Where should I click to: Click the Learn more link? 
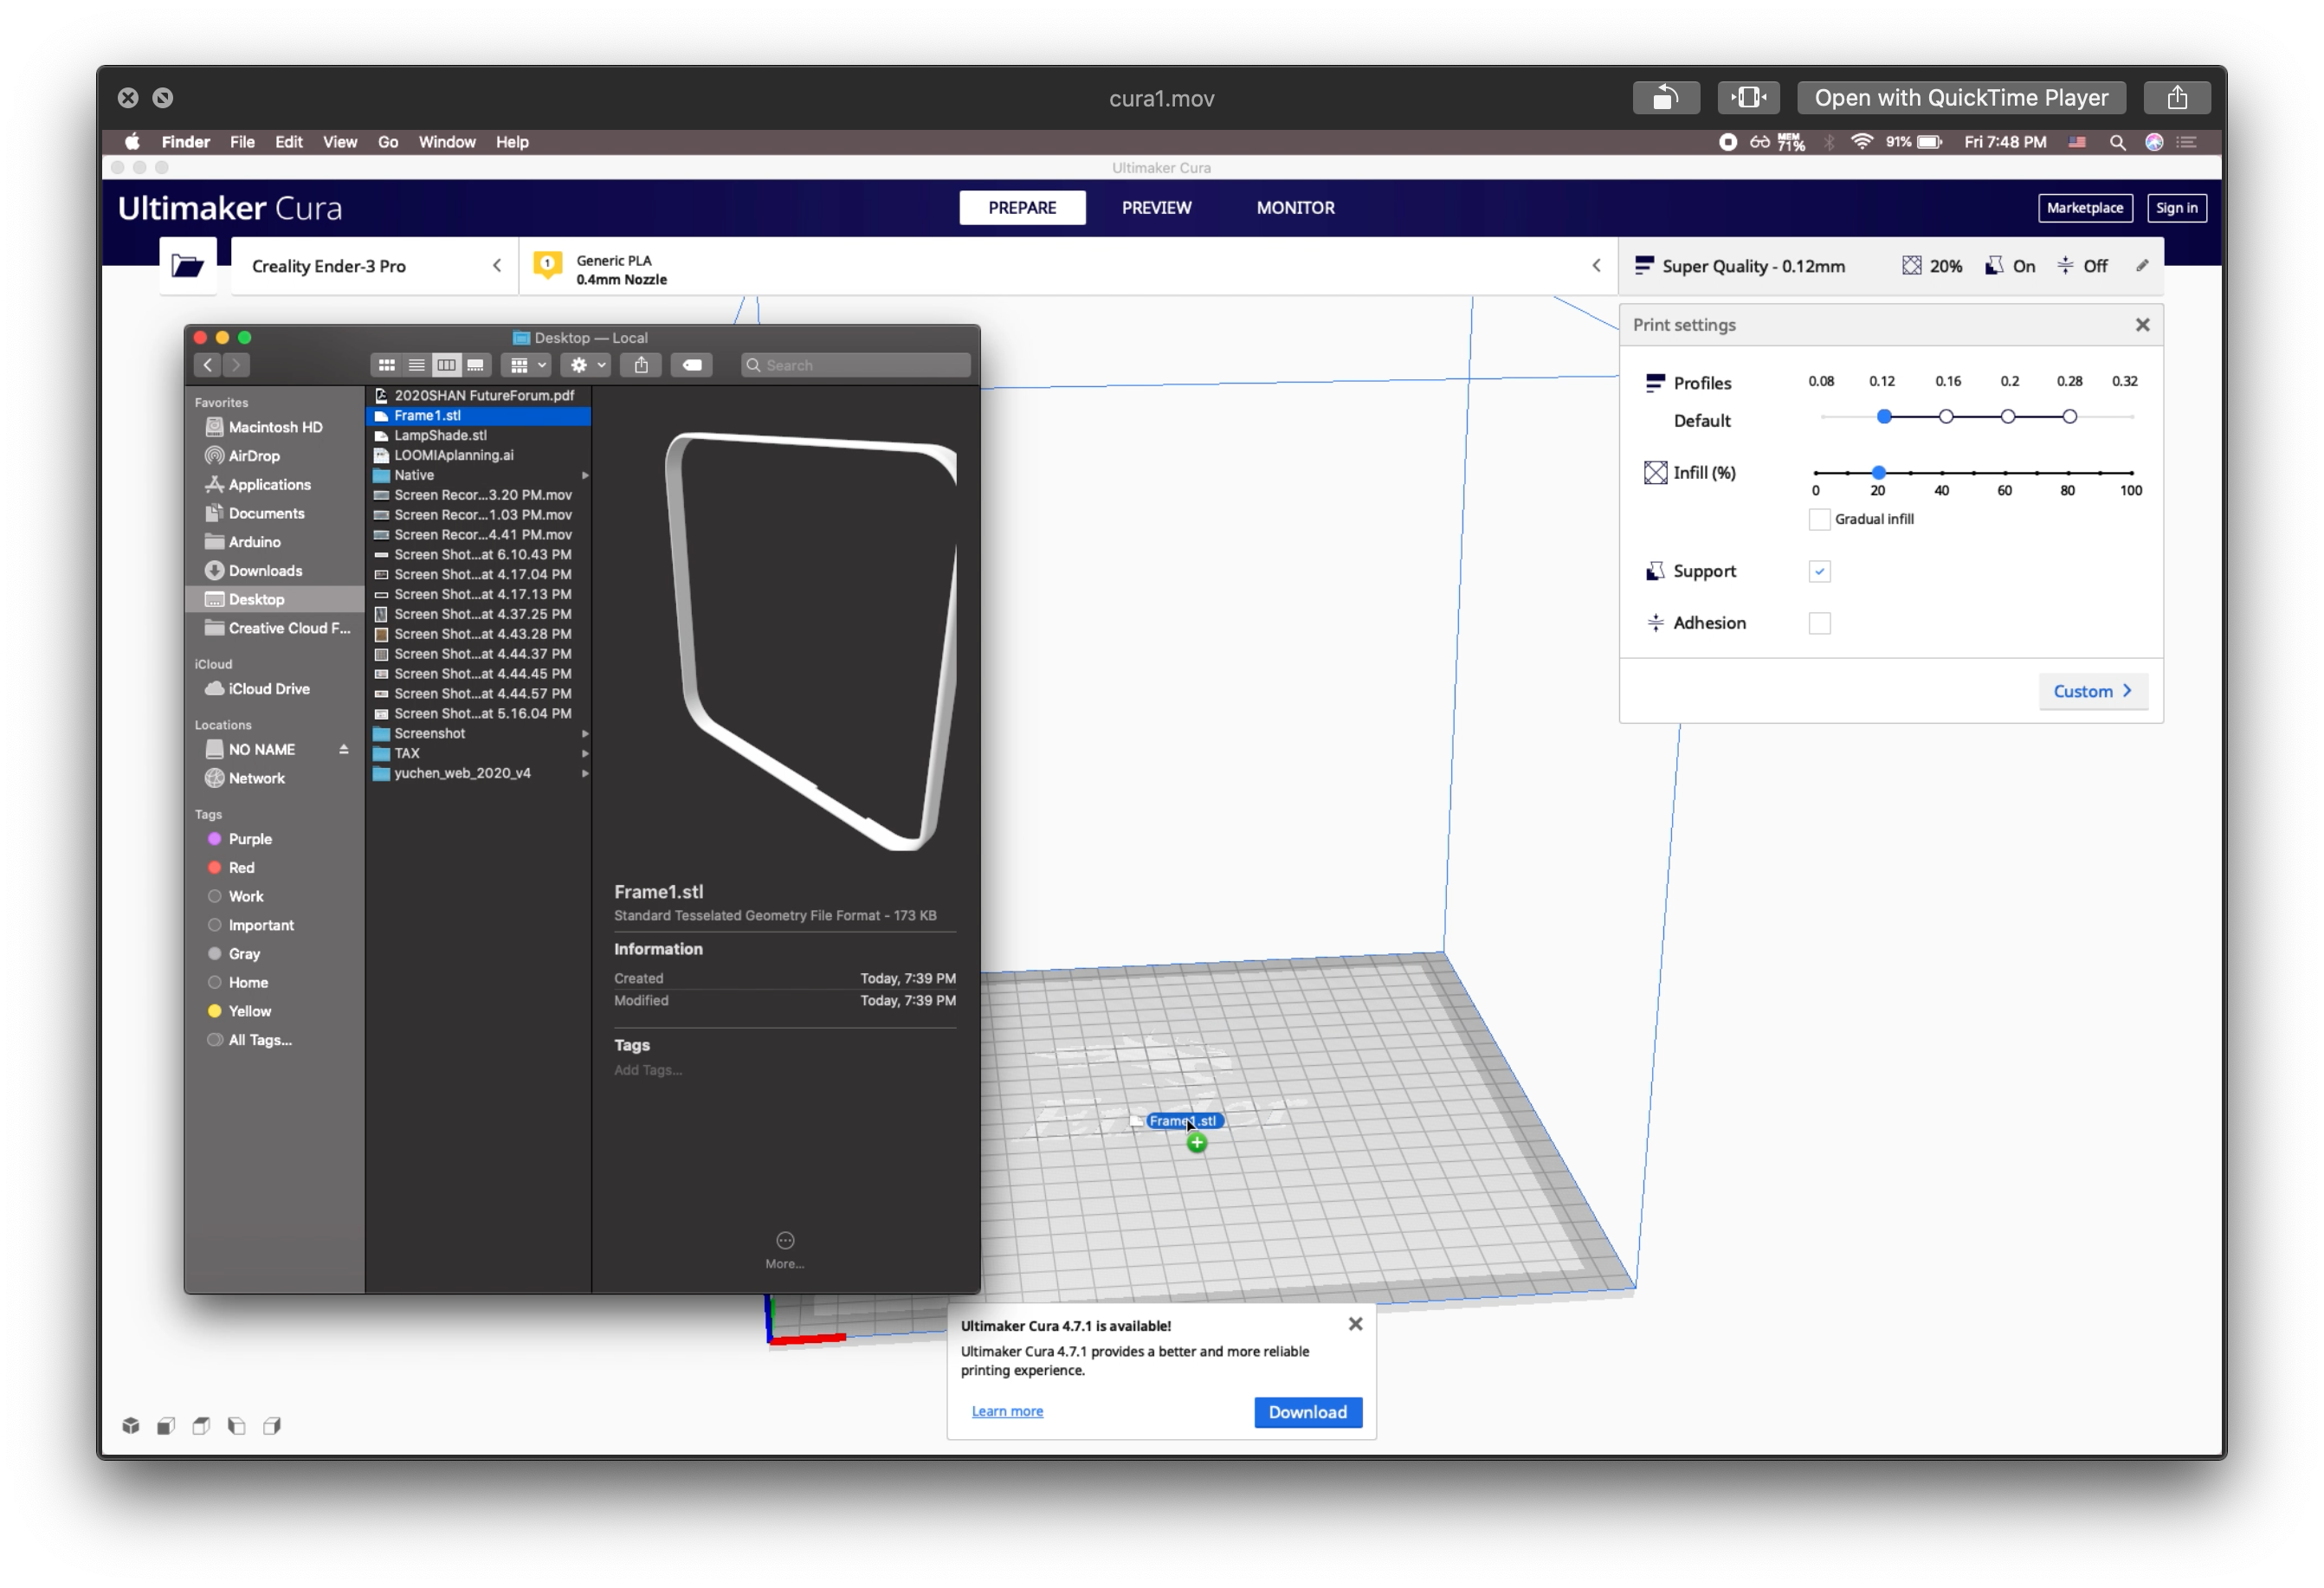pos(1007,1411)
